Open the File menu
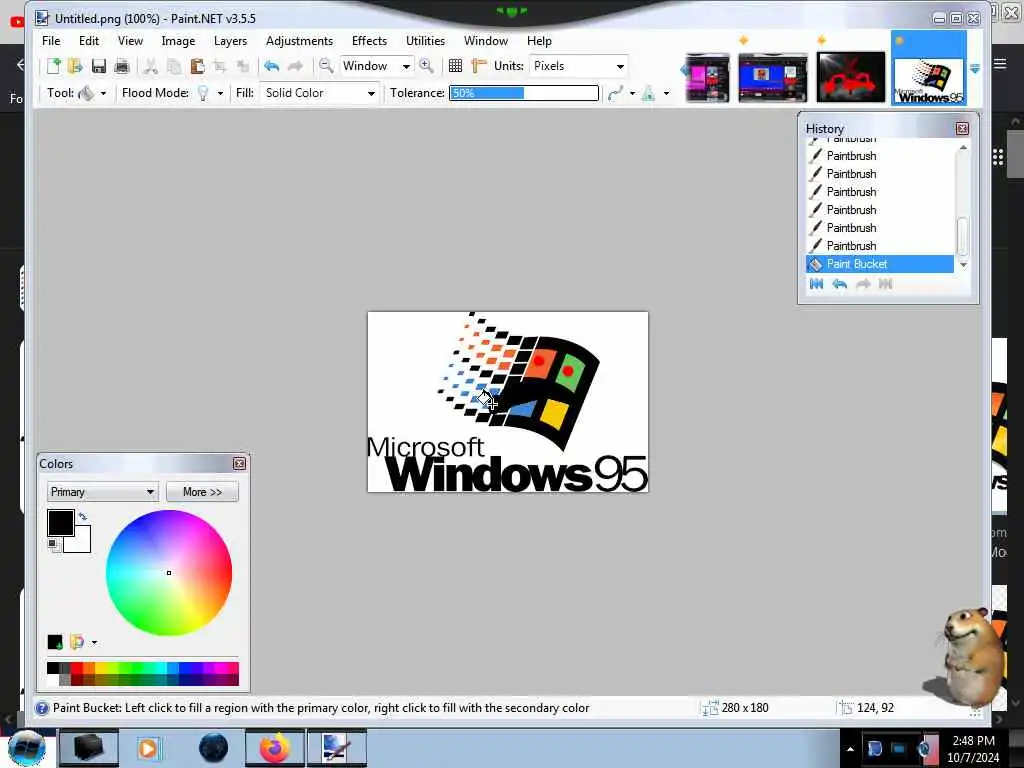Image resolution: width=1024 pixels, height=768 pixels. pos(51,41)
